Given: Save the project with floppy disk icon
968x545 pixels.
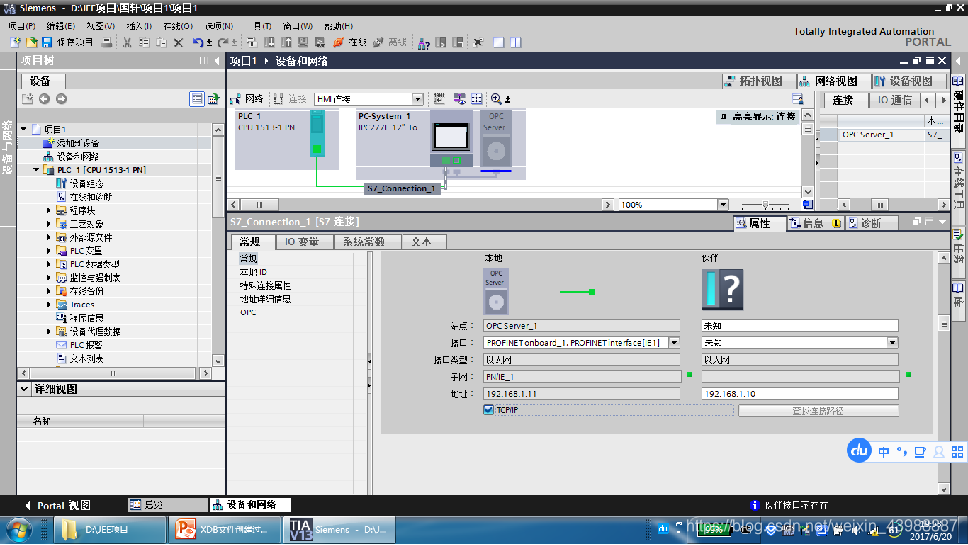Looking at the screenshot, I should tap(46, 43).
